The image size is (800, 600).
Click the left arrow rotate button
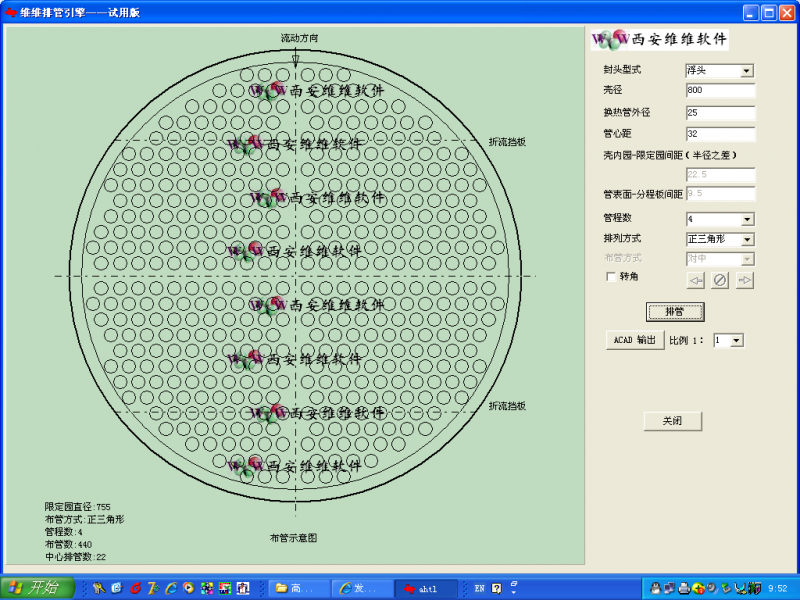(696, 280)
